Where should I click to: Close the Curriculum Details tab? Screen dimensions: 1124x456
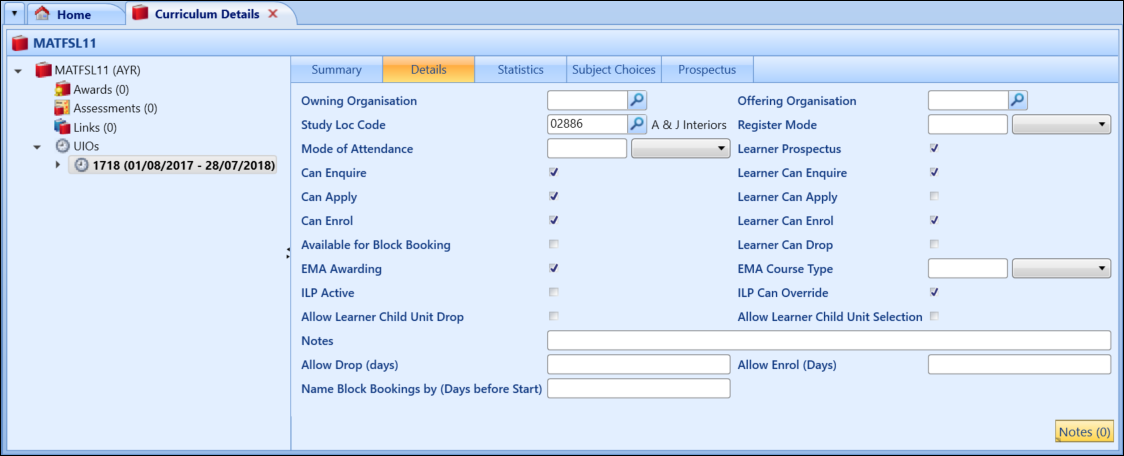pos(272,14)
